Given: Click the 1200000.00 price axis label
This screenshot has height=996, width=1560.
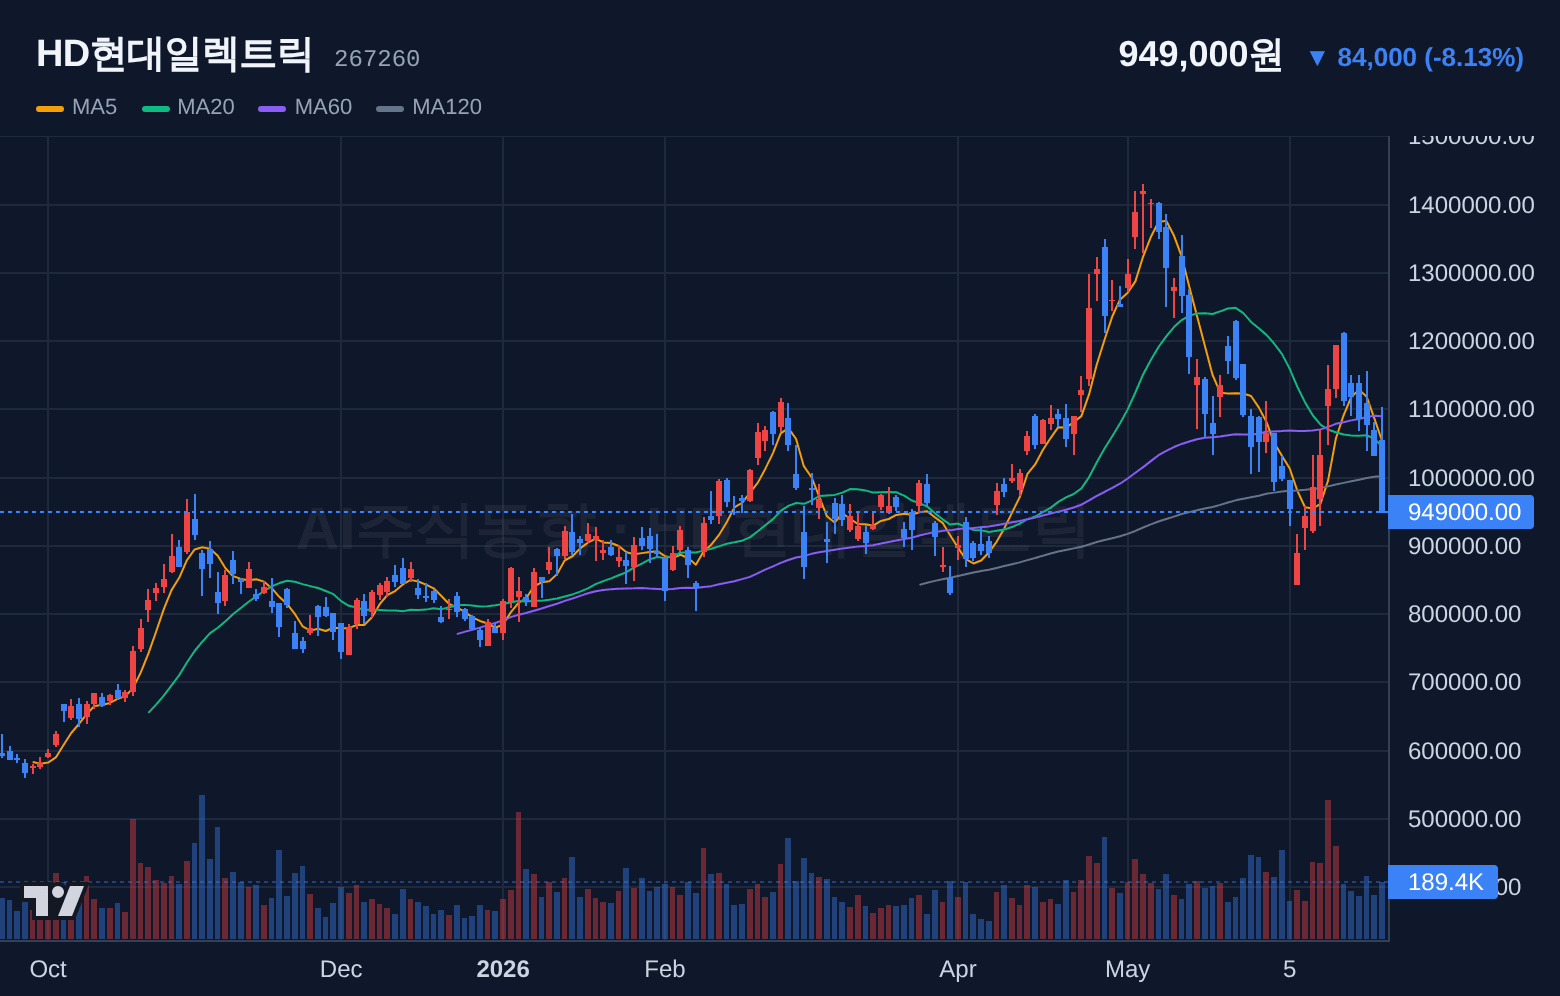Looking at the screenshot, I should (1471, 341).
